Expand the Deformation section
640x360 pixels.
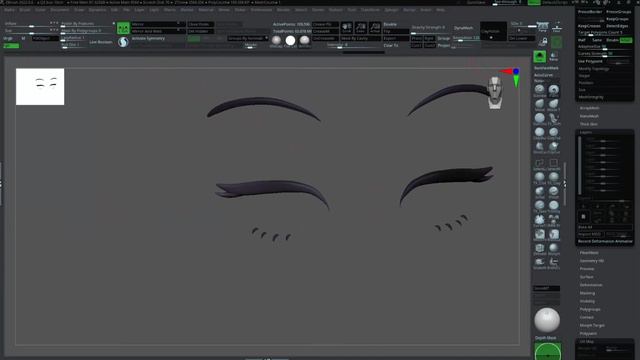pos(591,285)
